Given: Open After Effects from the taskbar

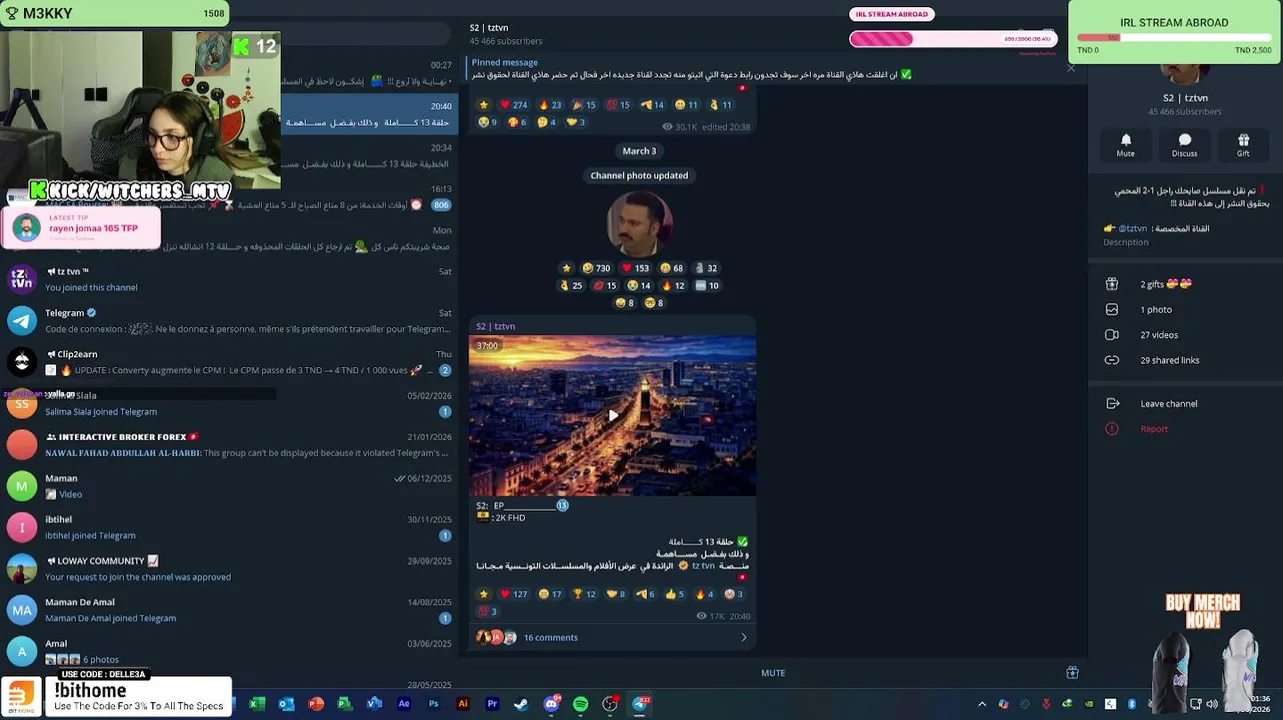Looking at the screenshot, I should pos(404,704).
